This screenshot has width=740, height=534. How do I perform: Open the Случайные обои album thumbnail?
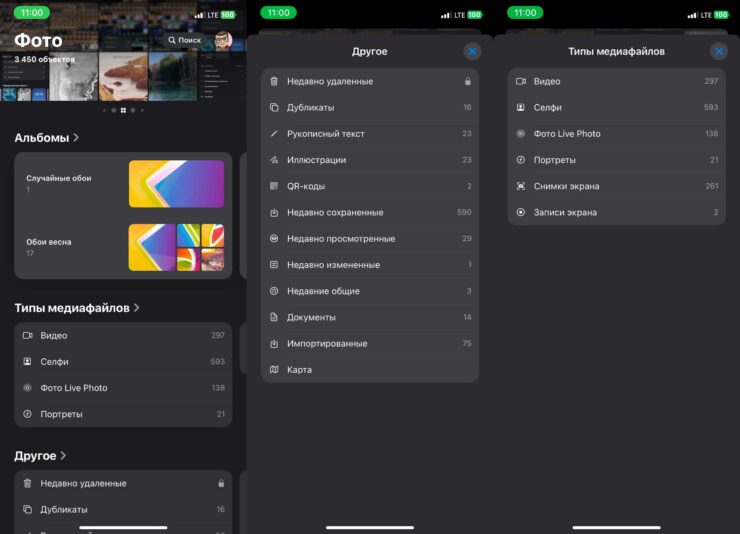176,184
